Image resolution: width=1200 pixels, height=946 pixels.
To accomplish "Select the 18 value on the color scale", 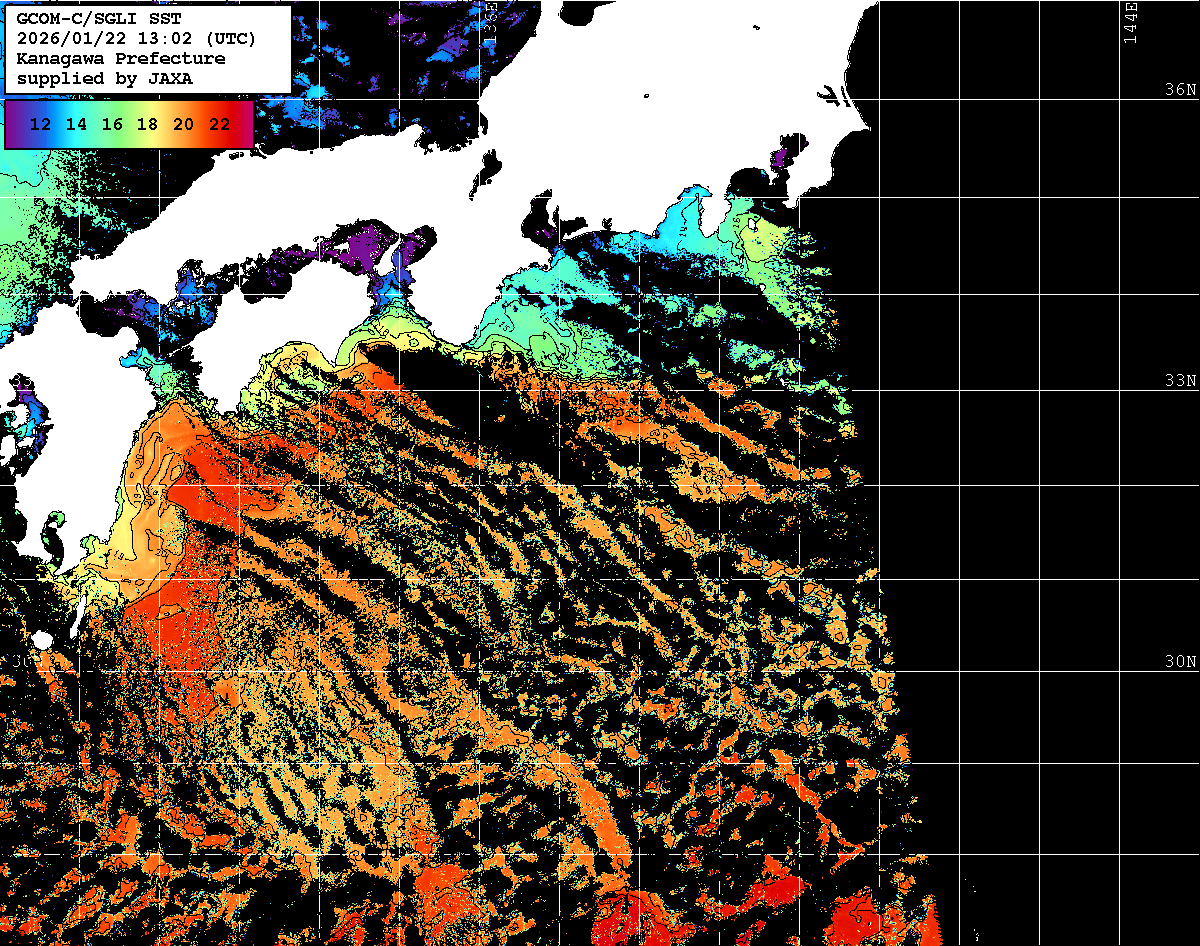I will (147, 124).
